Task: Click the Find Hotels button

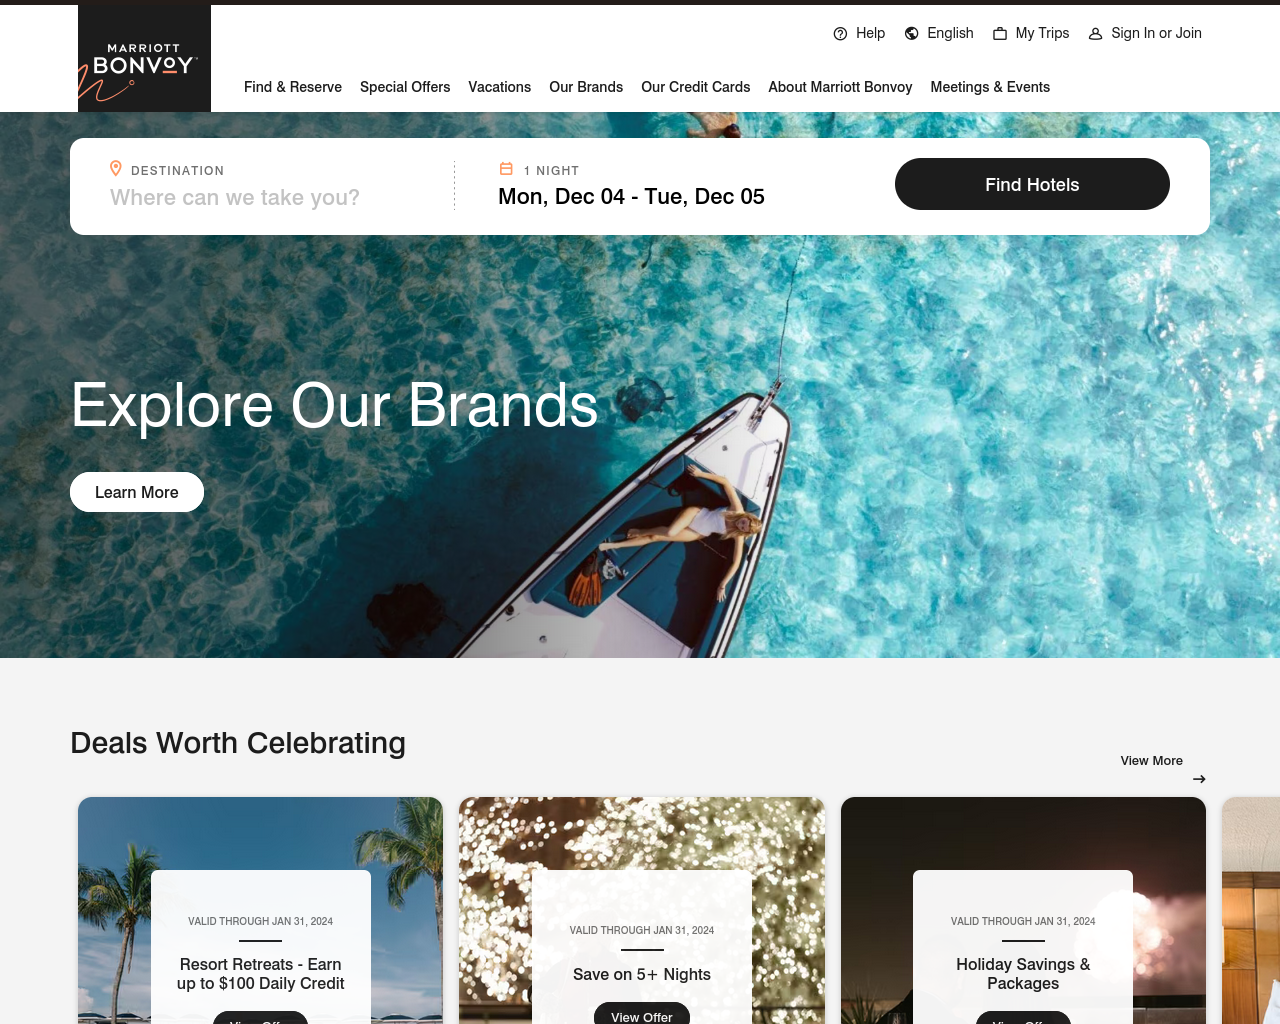Action: 1032,184
